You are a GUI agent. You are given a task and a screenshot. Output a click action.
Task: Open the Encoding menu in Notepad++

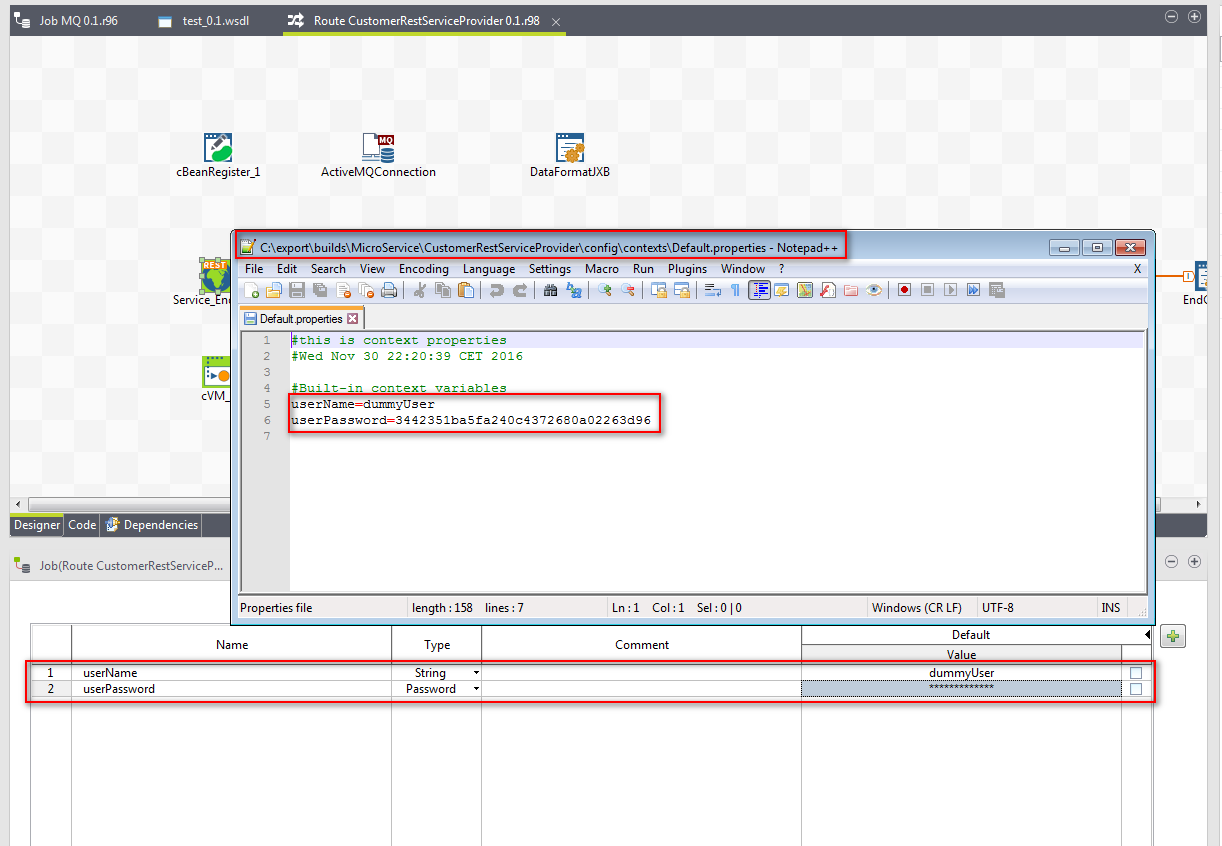tap(423, 269)
